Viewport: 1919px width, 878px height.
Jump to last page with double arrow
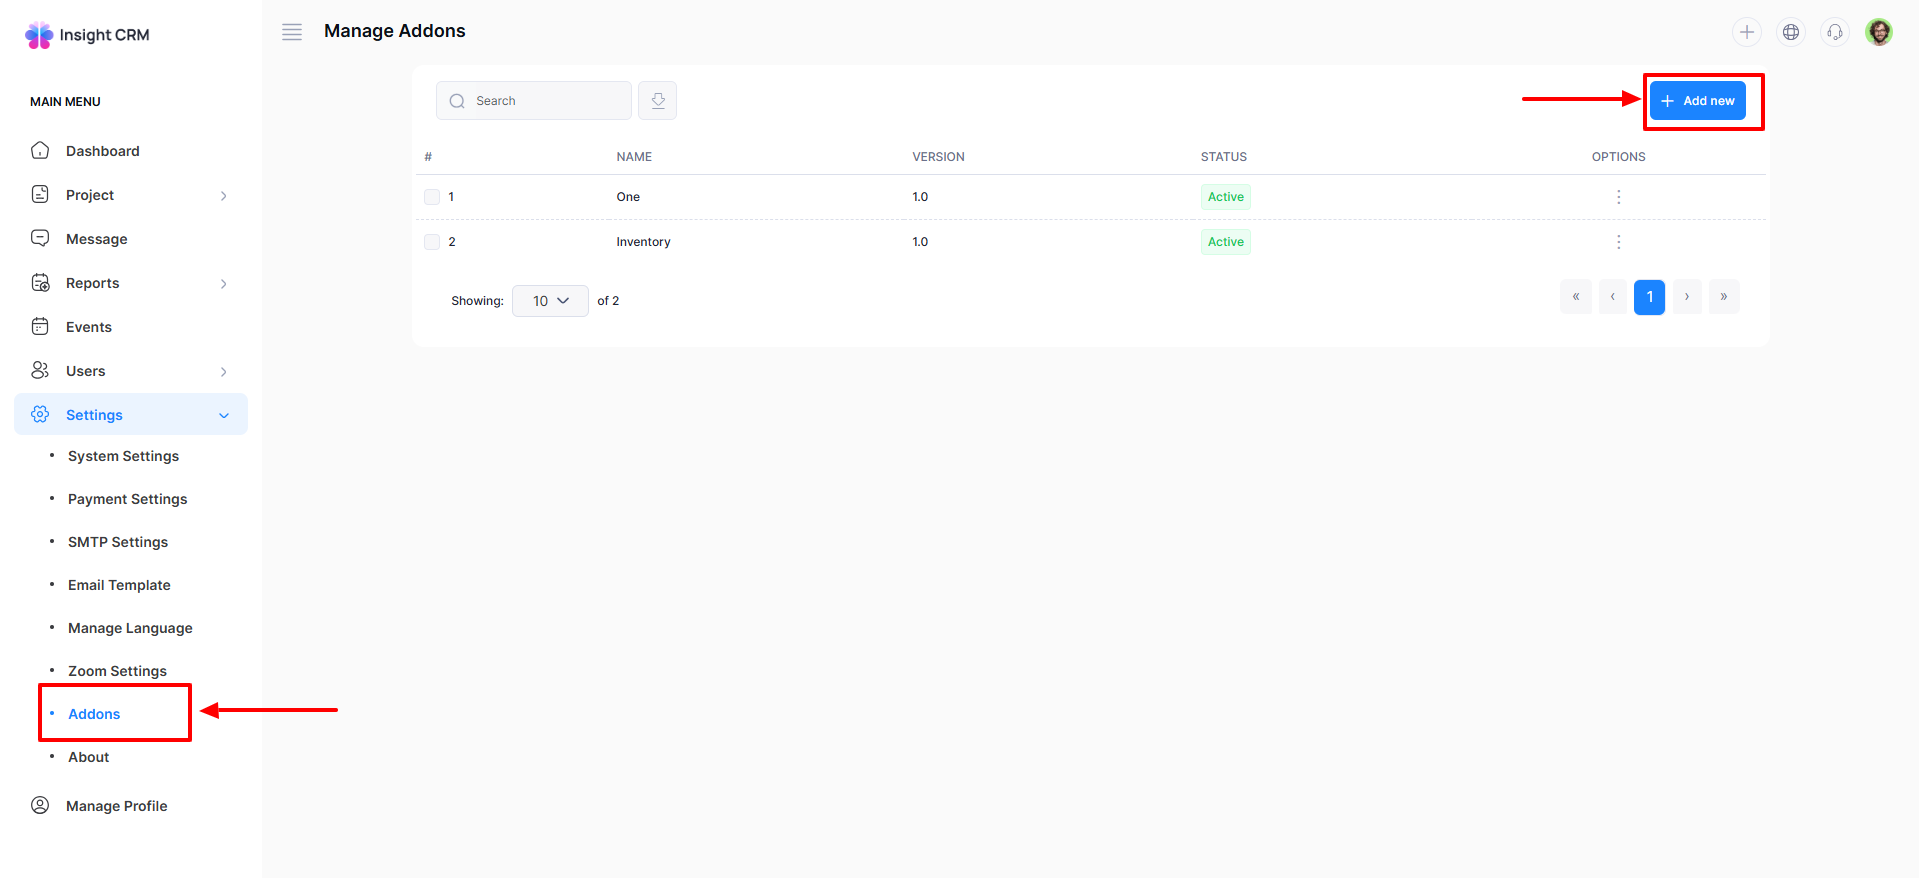click(x=1724, y=297)
